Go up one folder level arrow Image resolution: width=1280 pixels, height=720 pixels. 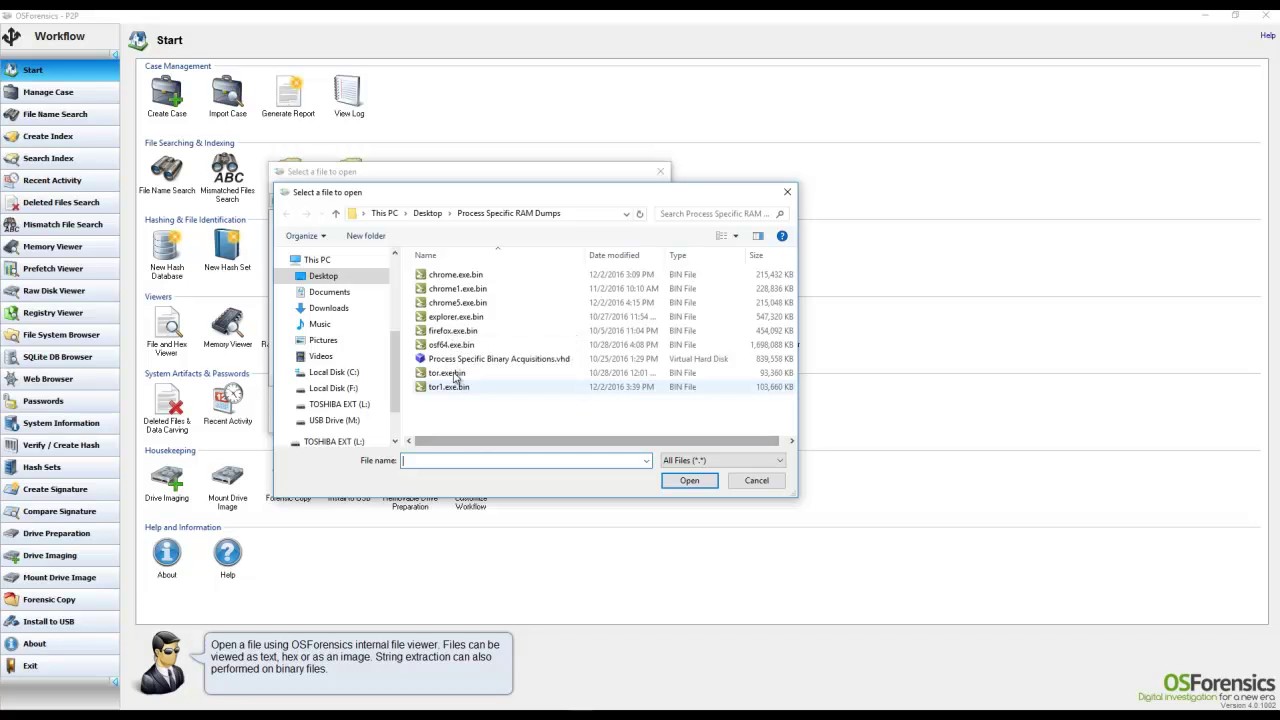[335, 214]
